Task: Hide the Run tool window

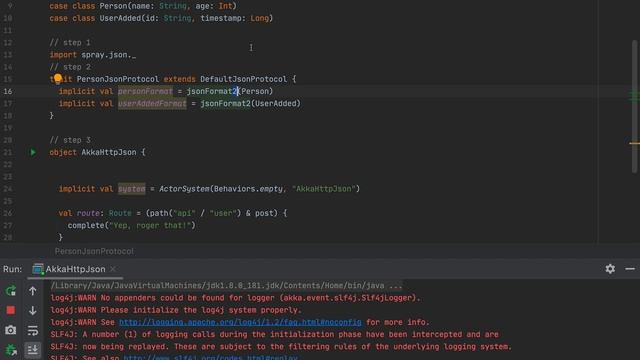Action: tap(630, 269)
